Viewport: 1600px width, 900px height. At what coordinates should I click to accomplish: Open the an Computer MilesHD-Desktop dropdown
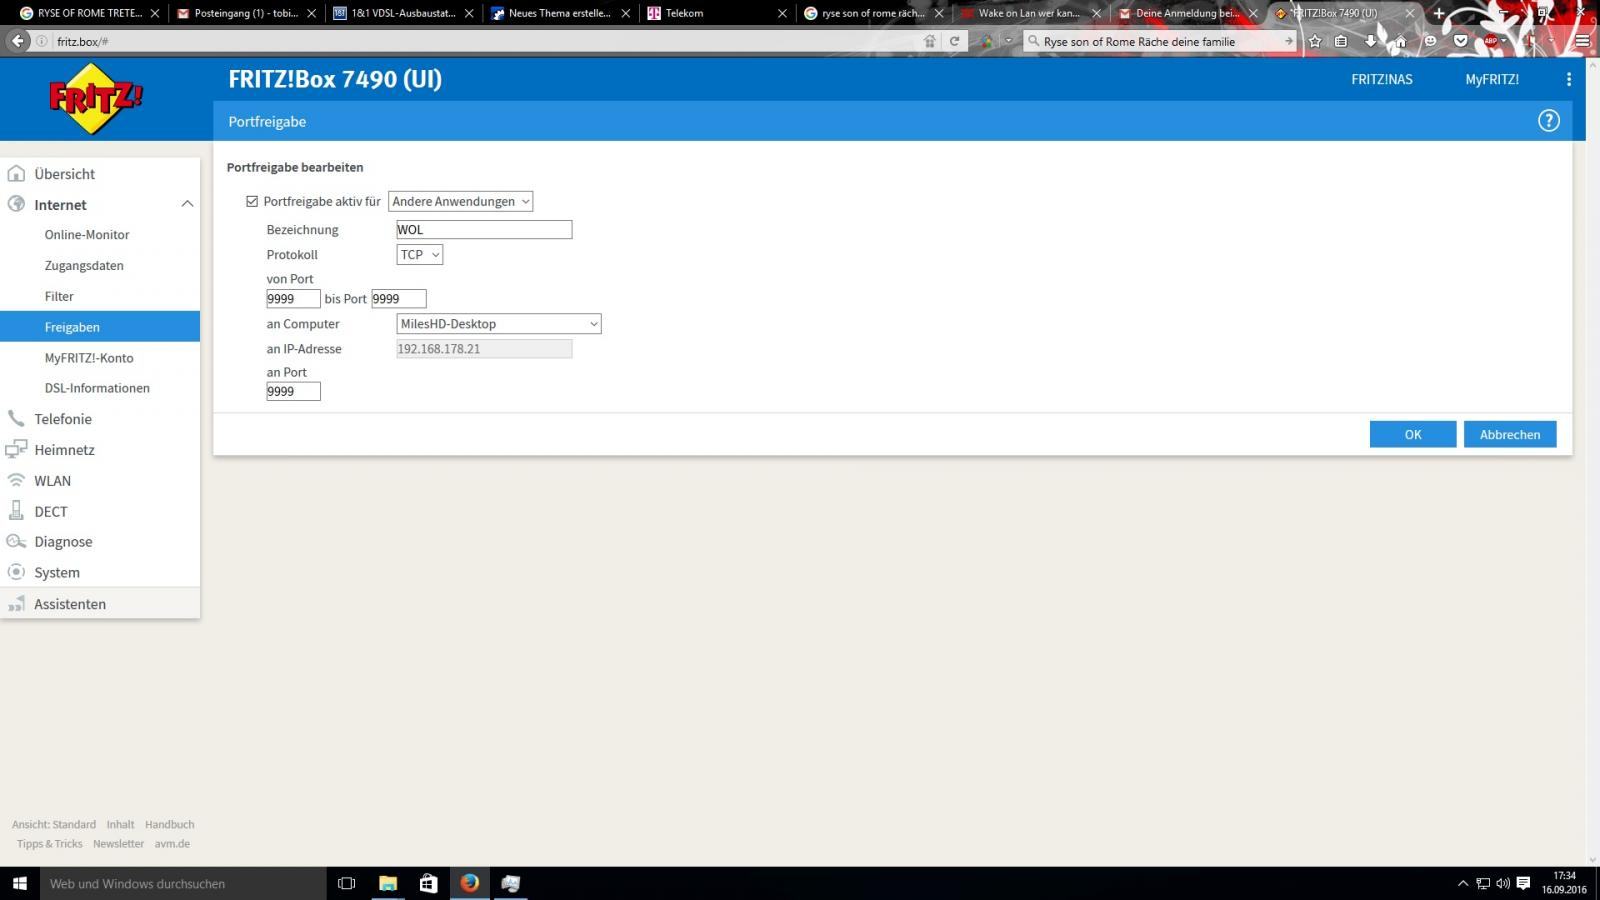pos(499,324)
